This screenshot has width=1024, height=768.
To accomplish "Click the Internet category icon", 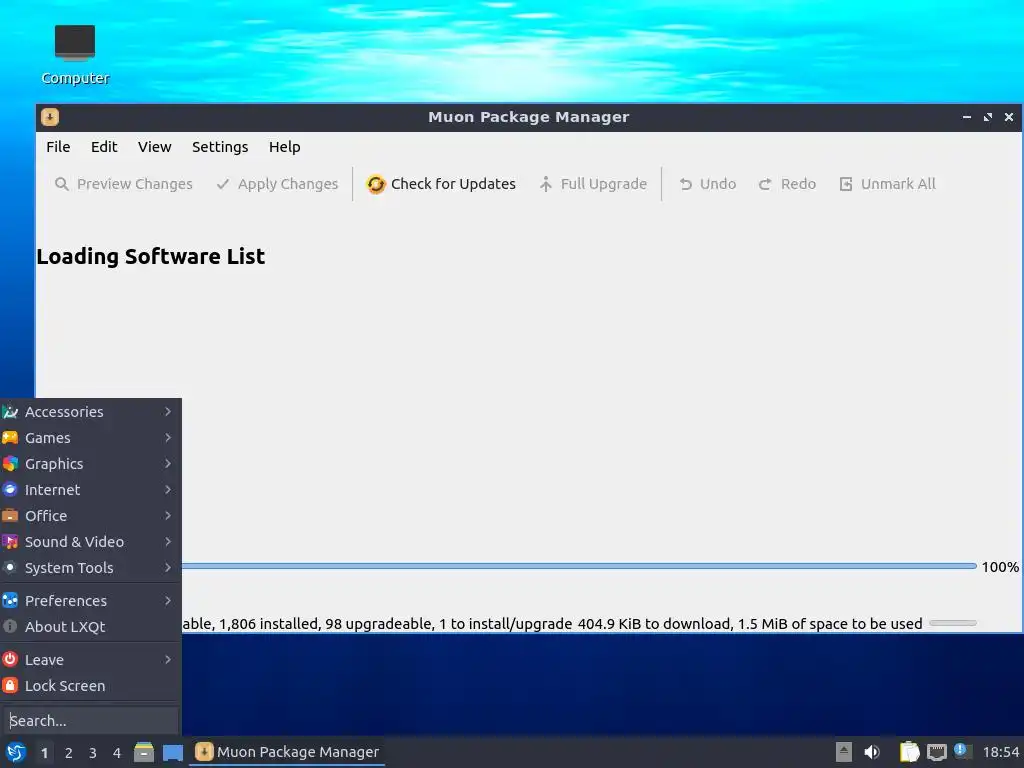I will coord(10,490).
